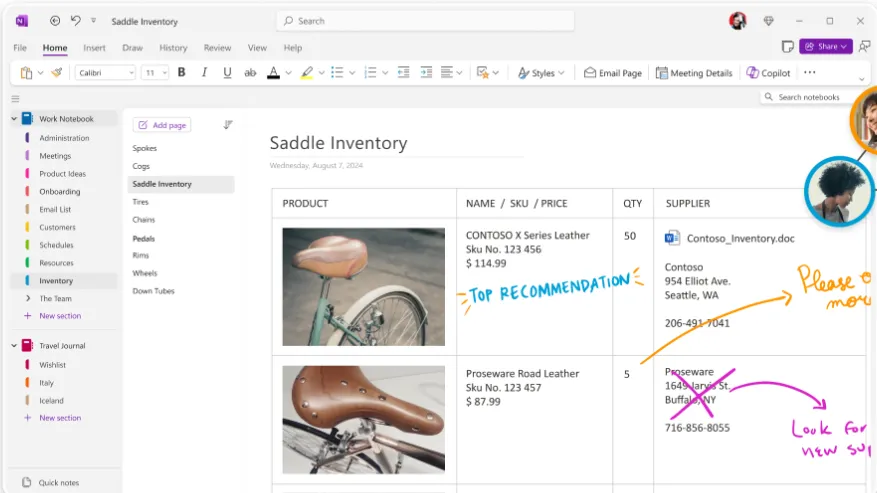
Task: Increase the indent level
Action: (x=426, y=72)
